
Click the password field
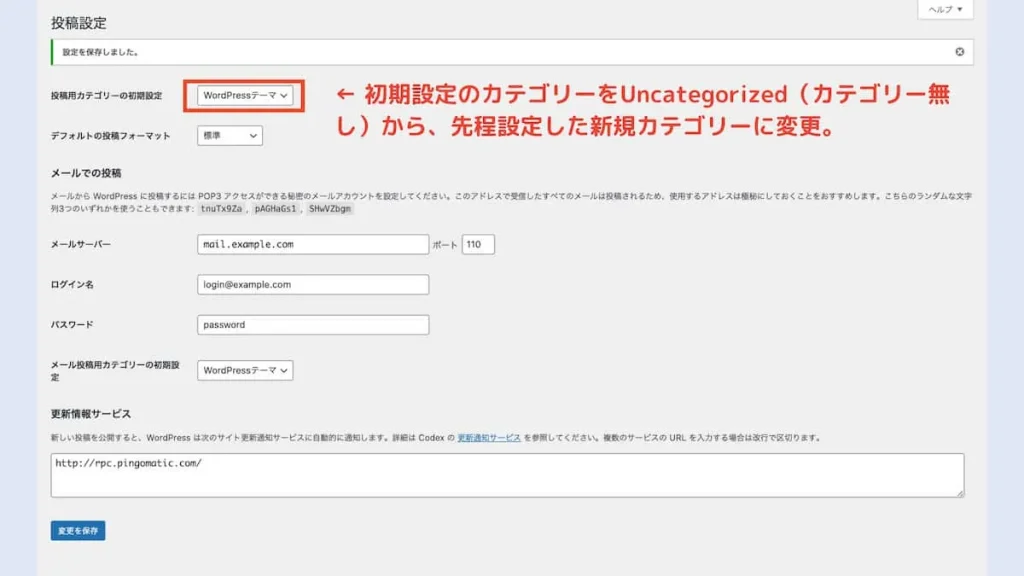[x=313, y=325]
